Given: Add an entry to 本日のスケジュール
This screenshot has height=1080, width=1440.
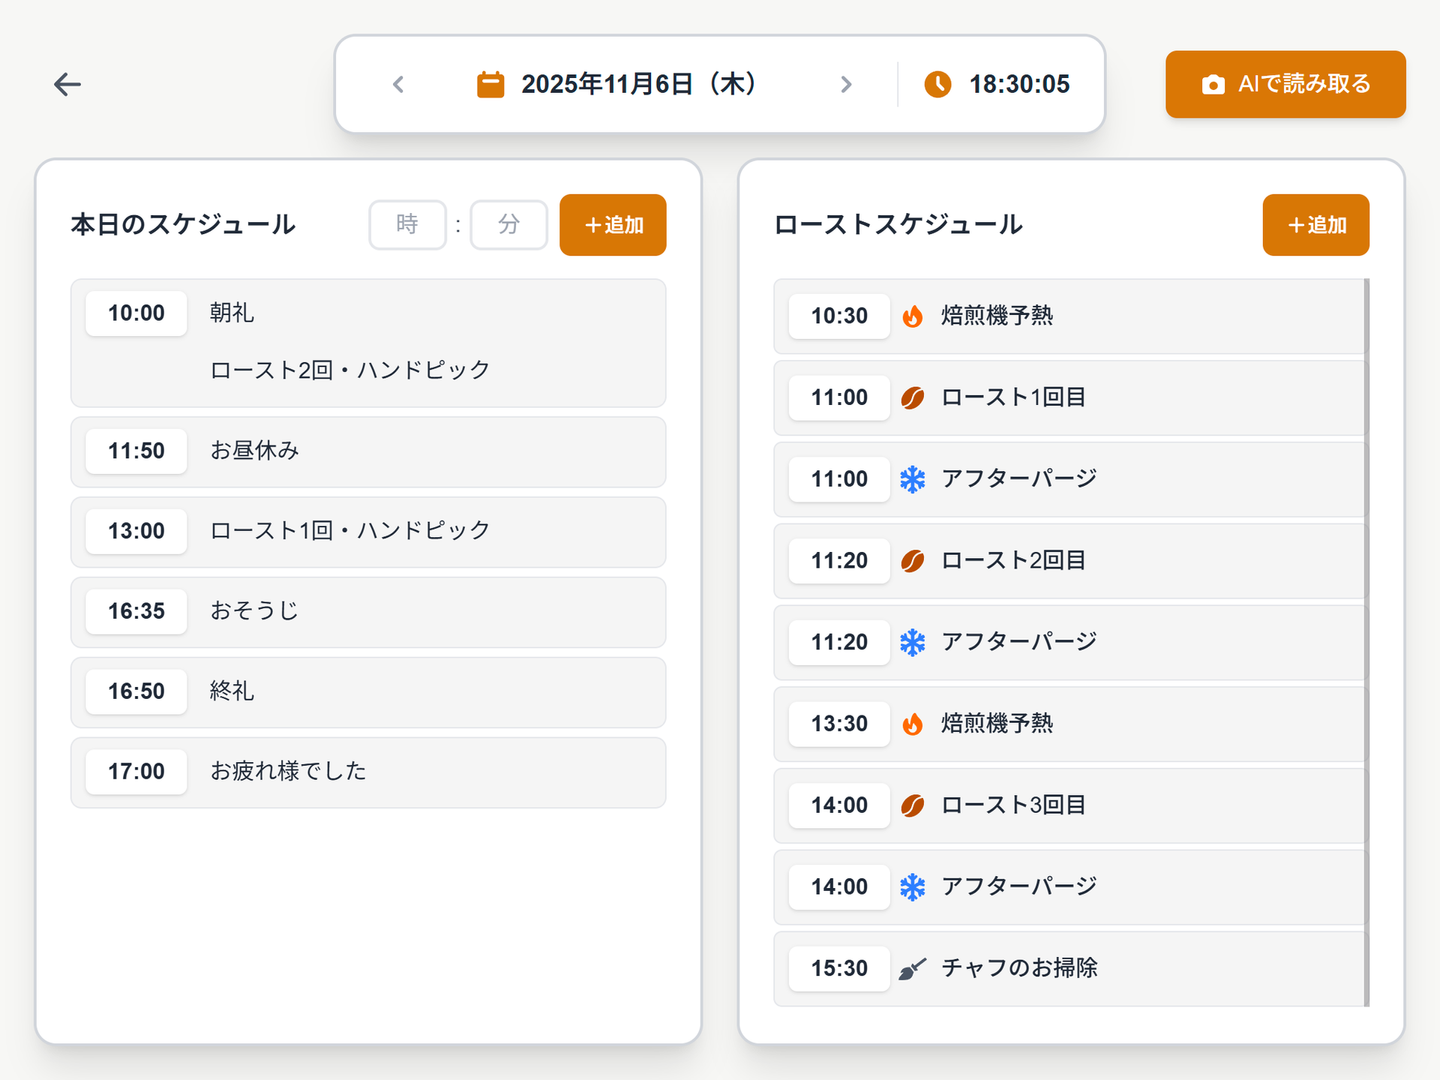Looking at the screenshot, I should click(613, 225).
